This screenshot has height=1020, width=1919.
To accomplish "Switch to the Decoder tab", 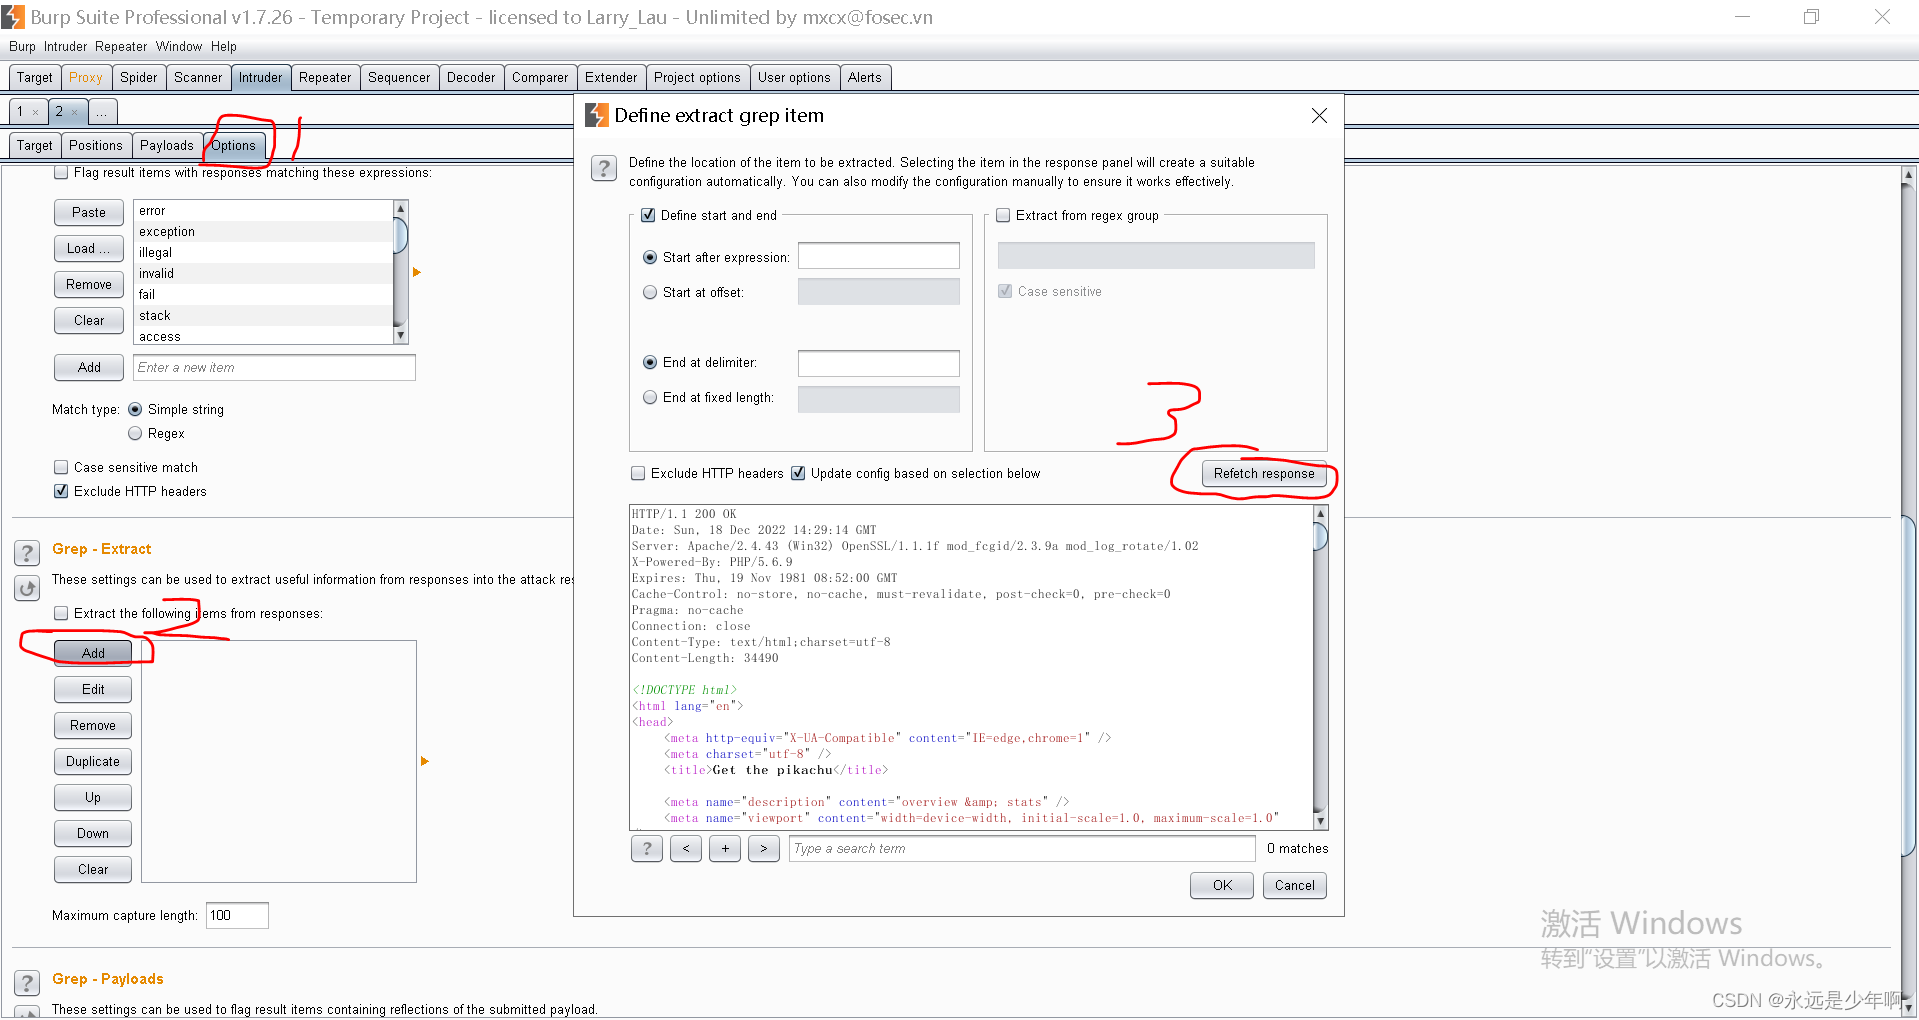I will click(471, 77).
